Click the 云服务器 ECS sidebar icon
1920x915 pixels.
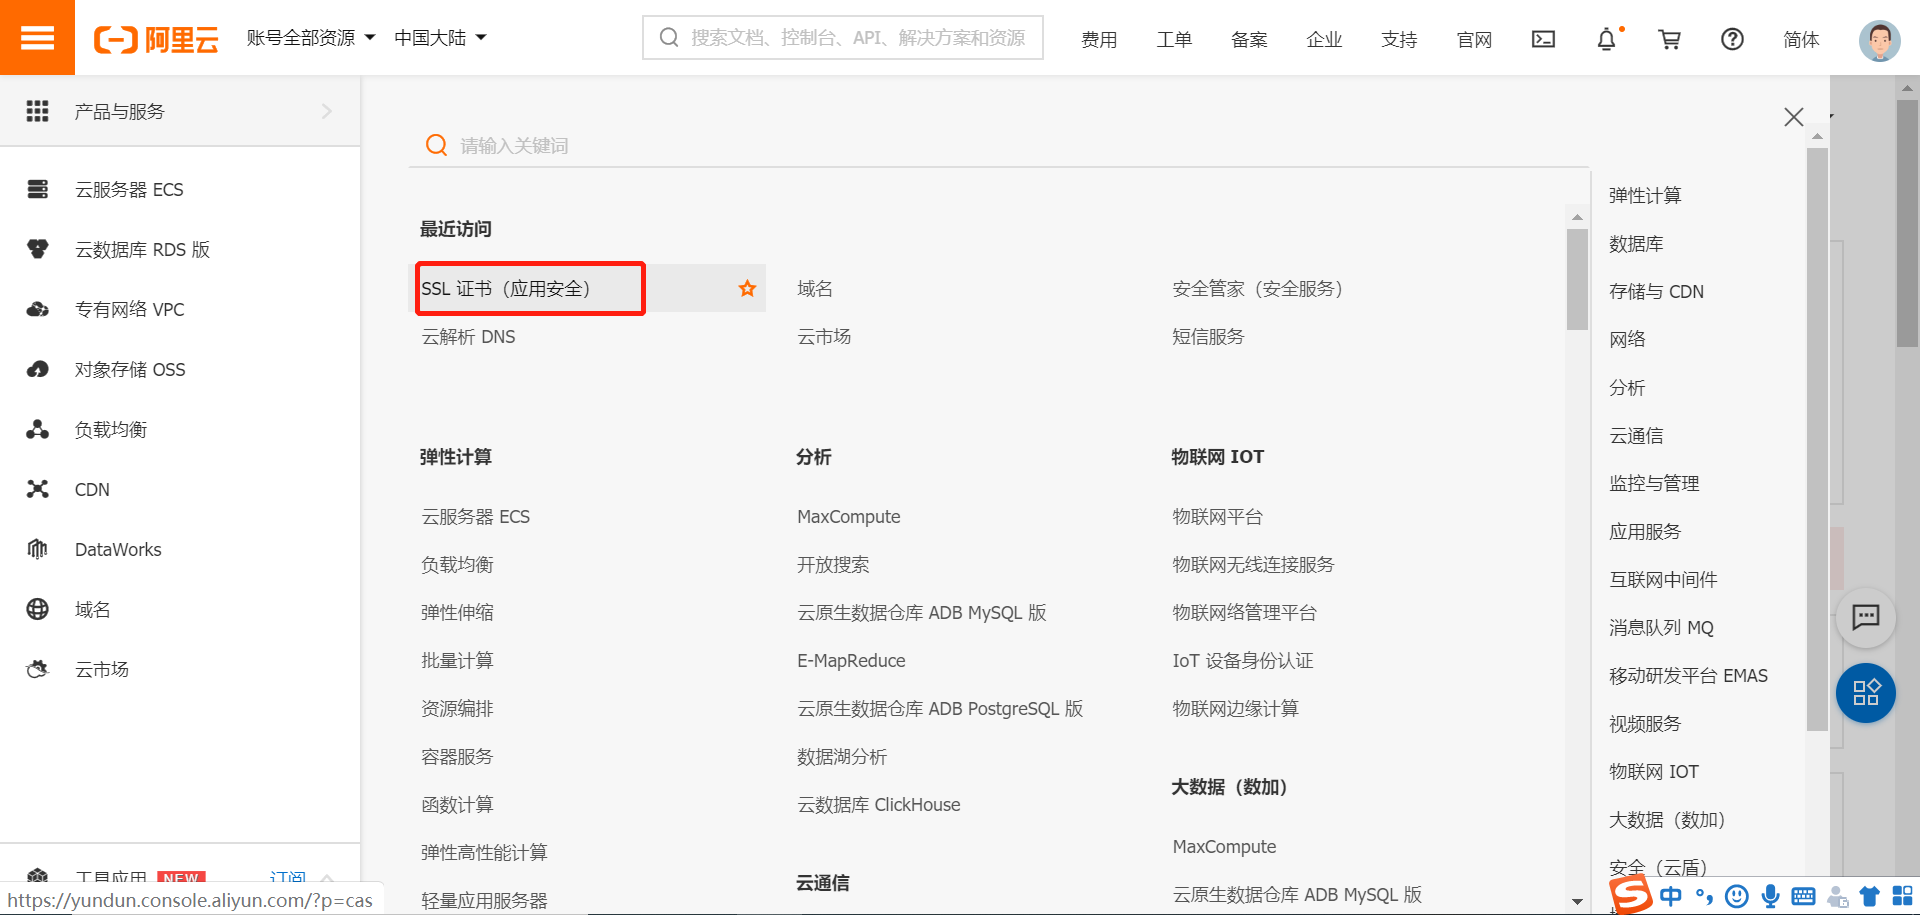tap(38, 189)
